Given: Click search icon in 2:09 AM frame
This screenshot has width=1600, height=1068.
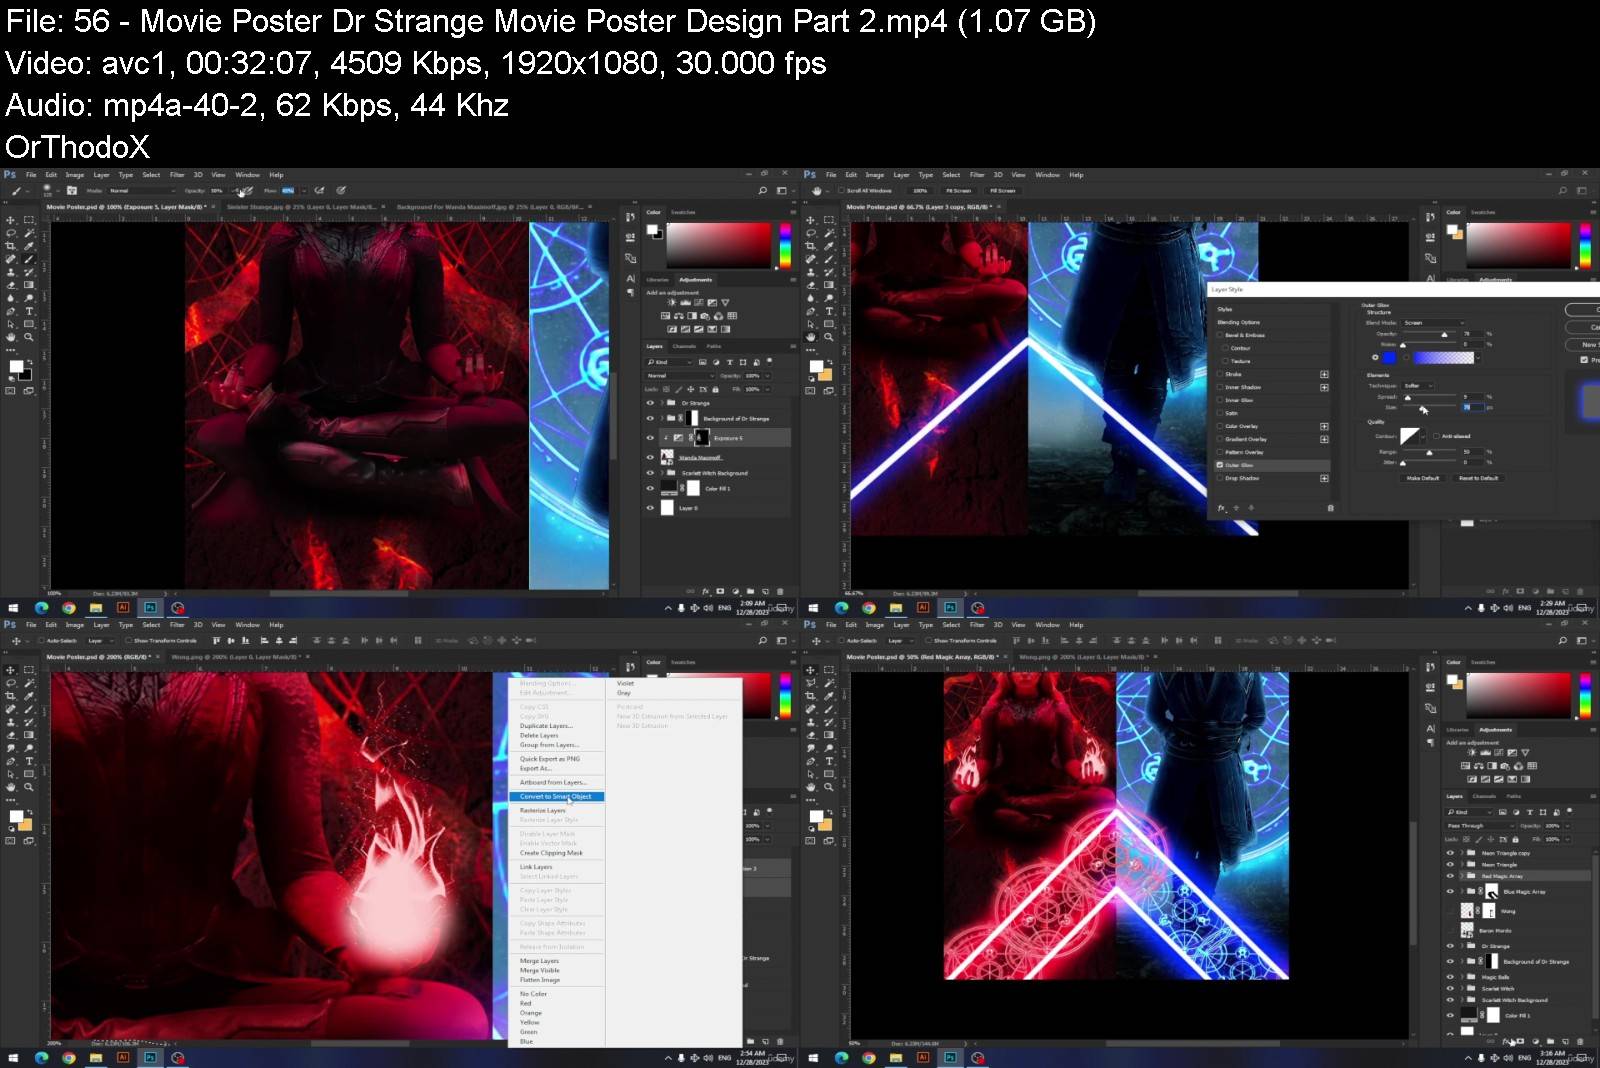Looking at the screenshot, I should click(x=763, y=190).
